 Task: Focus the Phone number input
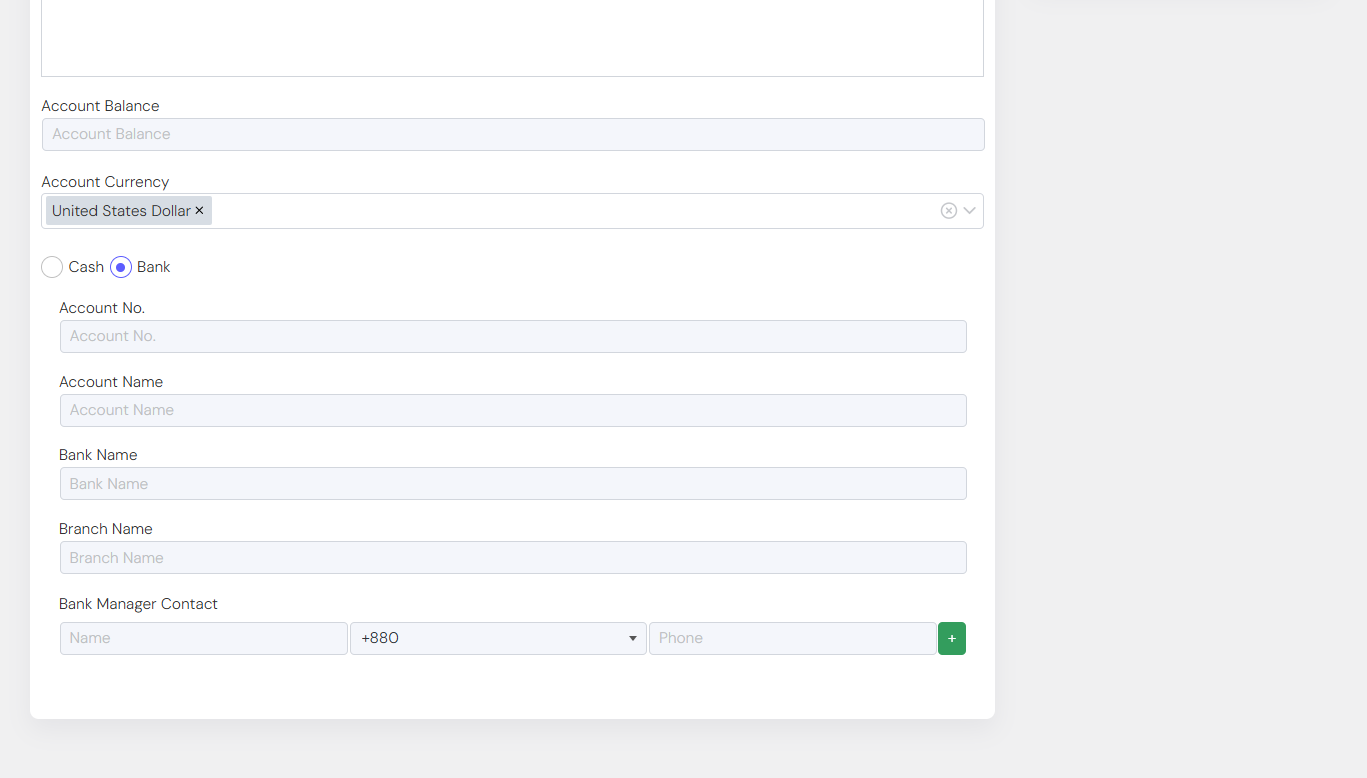(792, 638)
